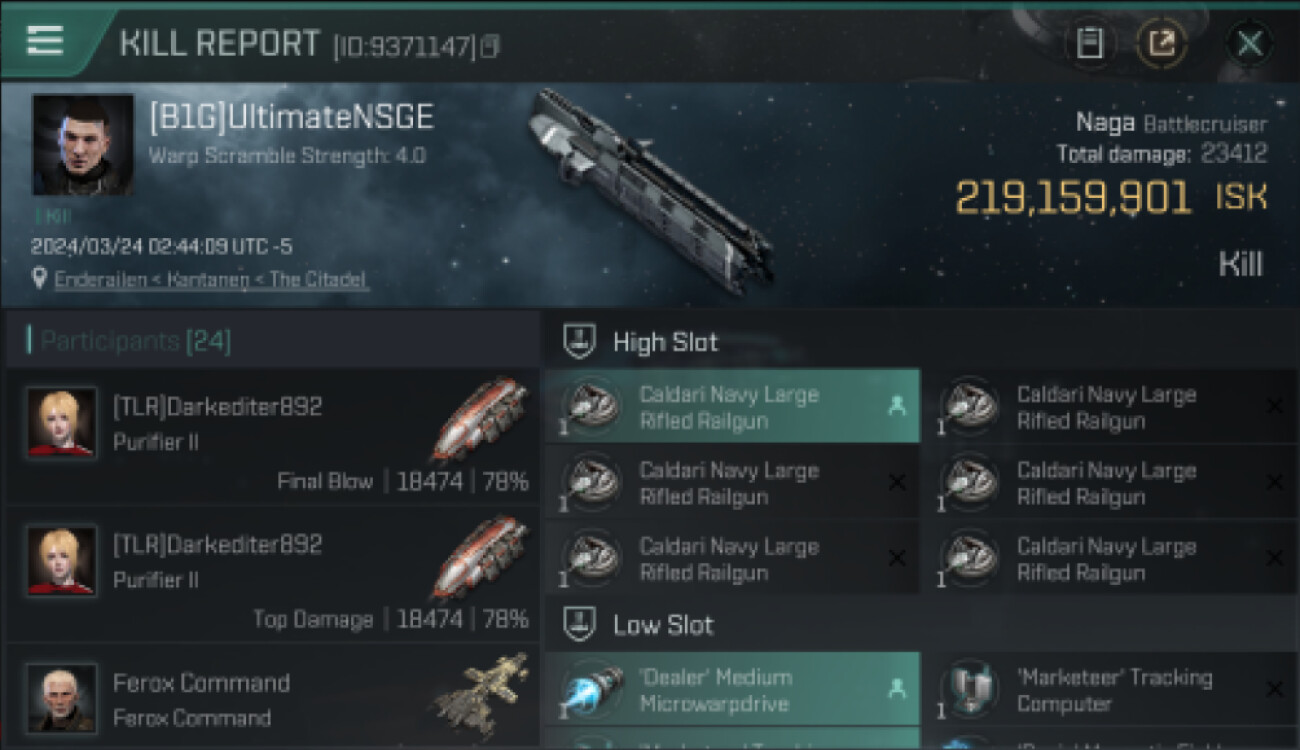Click person icon on 'Dealer' Medium Microwarpdrive
Screen dimensions: 1300x750
click(896, 689)
